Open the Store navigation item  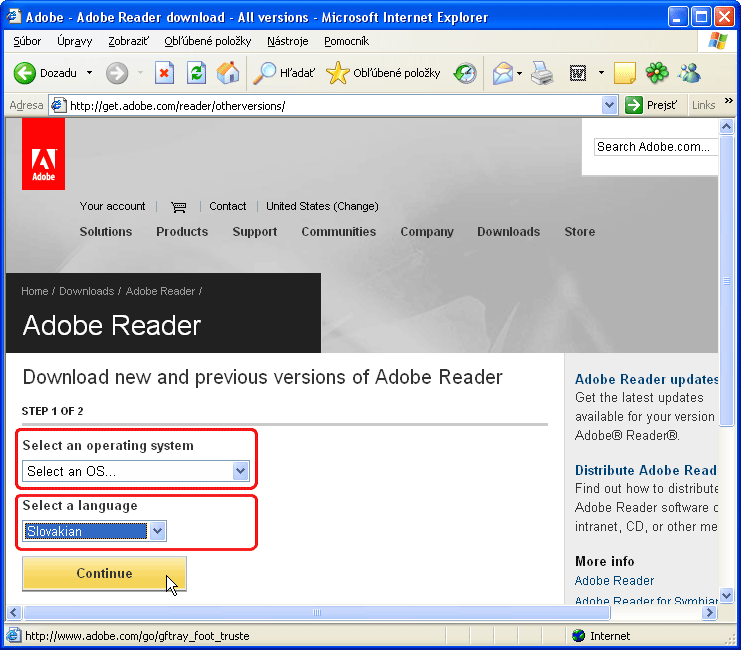point(580,232)
